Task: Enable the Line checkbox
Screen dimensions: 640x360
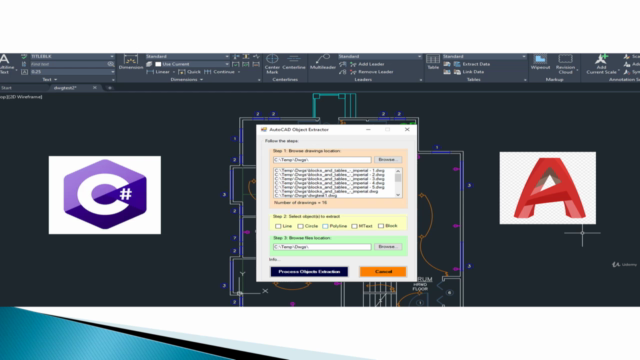Action: [278, 226]
